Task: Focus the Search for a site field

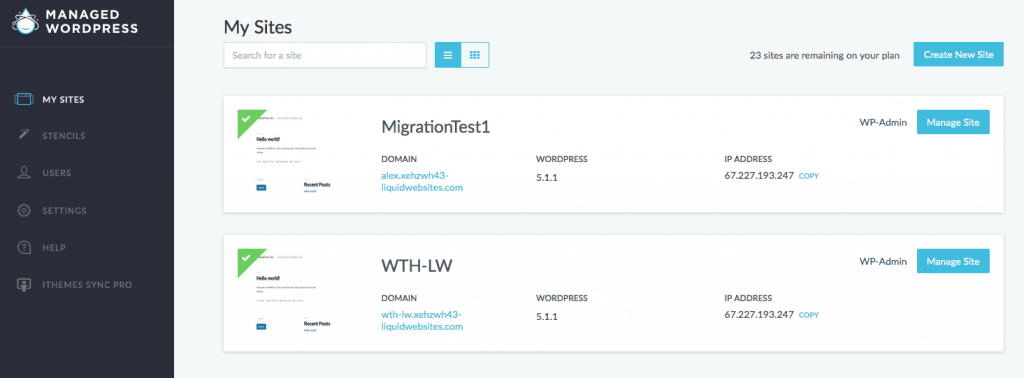Action: point(325,55)
